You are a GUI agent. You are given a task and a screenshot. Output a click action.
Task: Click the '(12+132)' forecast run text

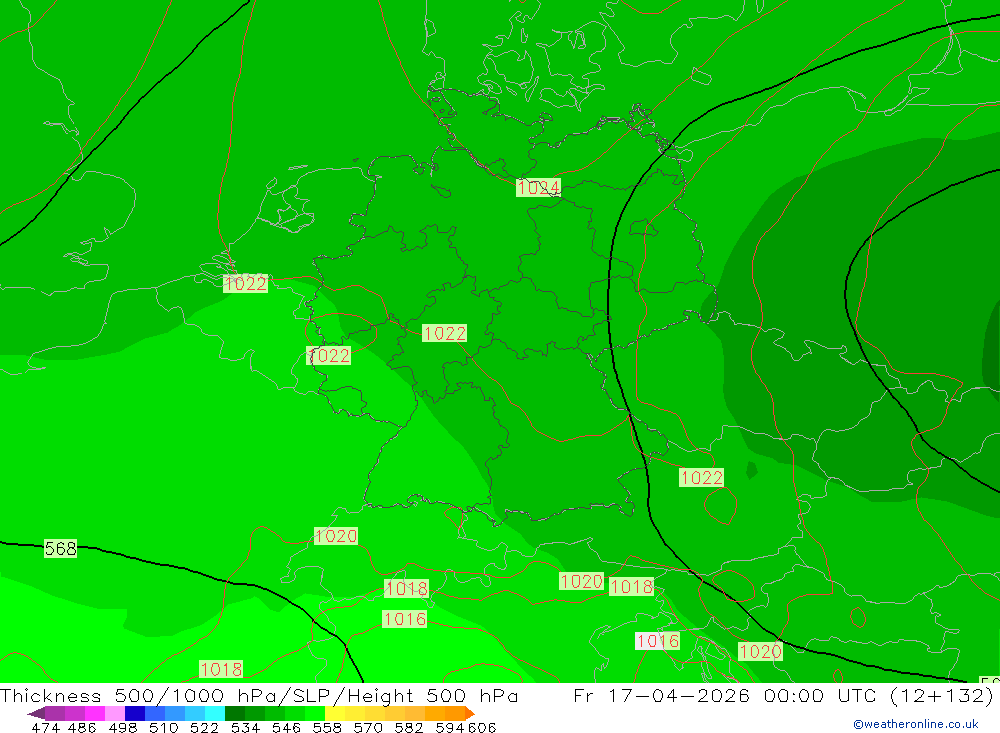coord(941,695)
